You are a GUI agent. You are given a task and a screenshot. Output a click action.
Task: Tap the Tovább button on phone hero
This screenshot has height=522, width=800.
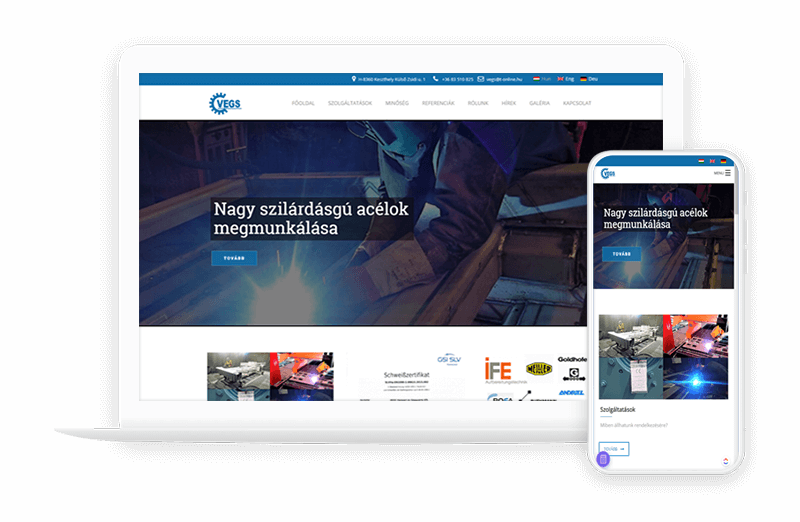[x=621, y=254]
